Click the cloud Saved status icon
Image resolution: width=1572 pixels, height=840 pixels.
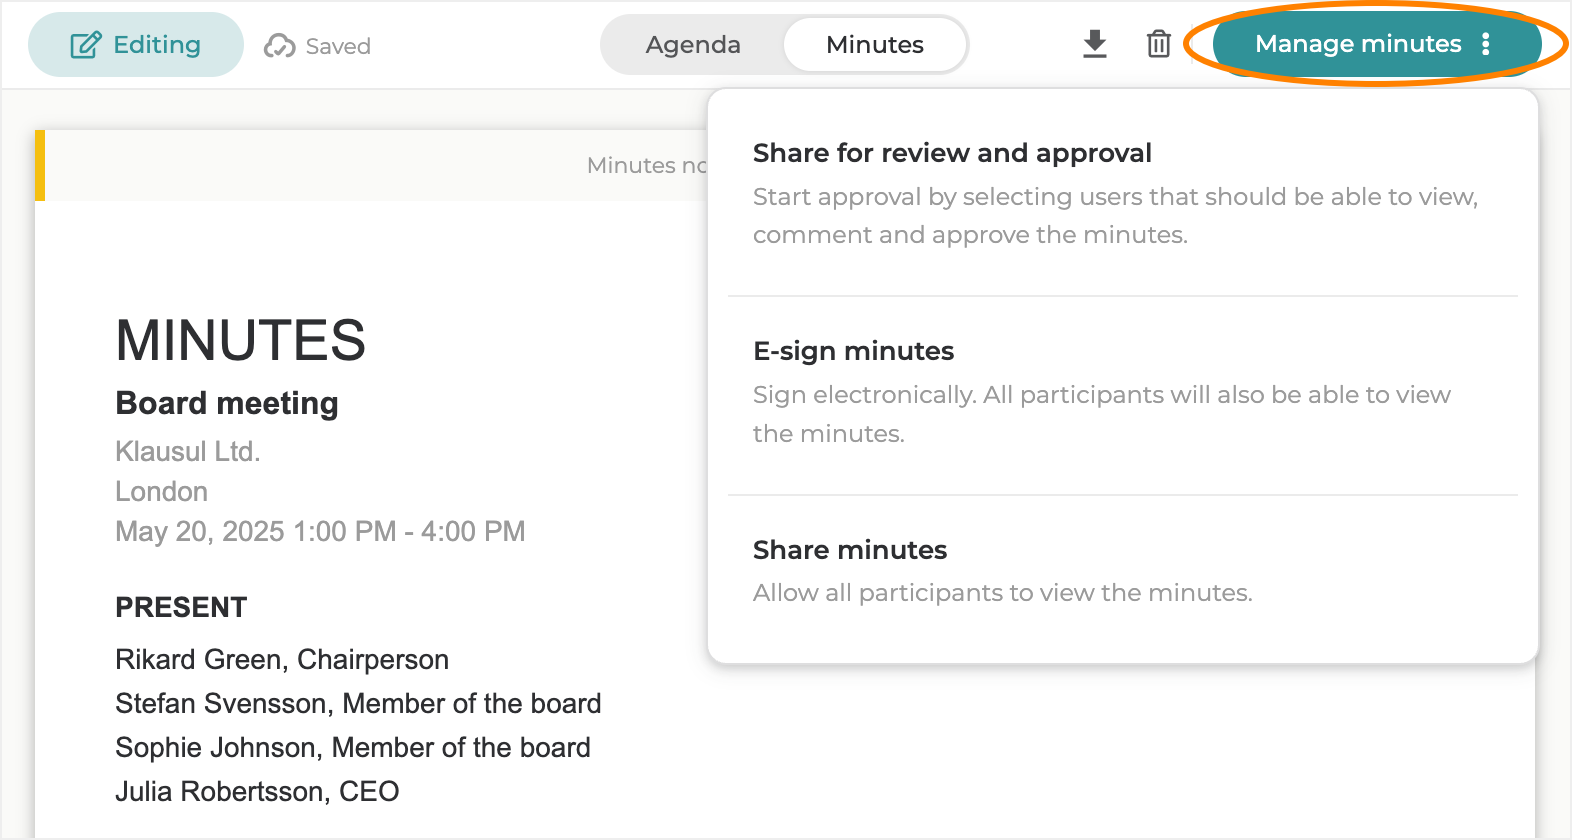click(x=279, y=46)
